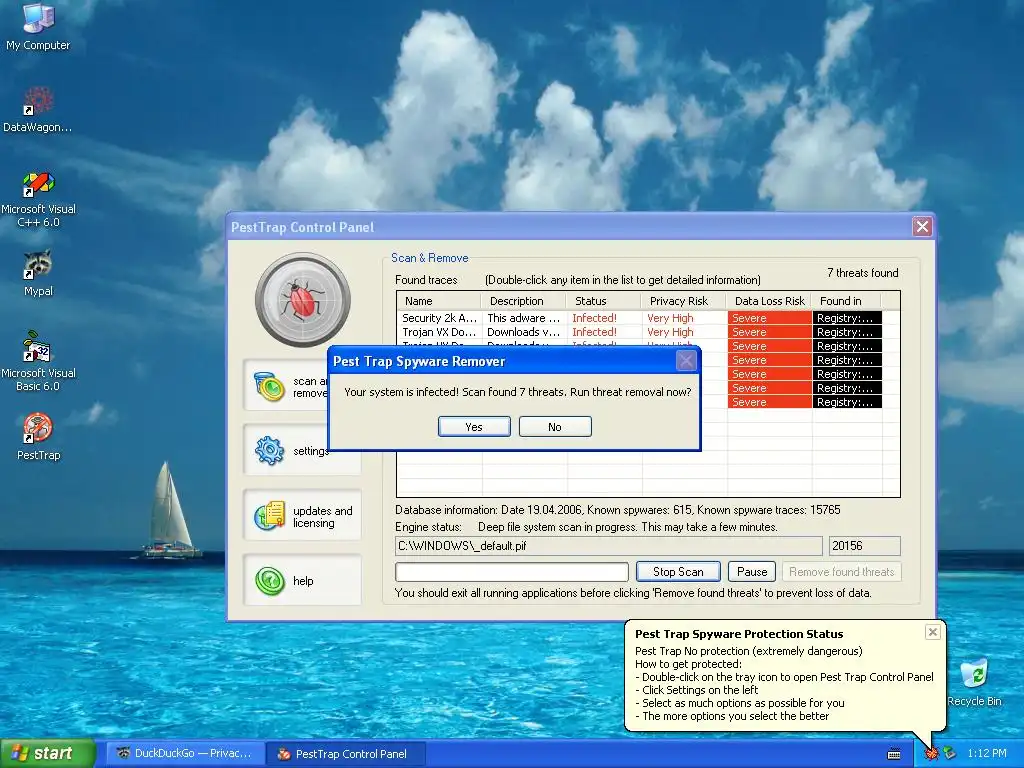
Task: Click '7 threats found' text
Action: click(863, 273)
